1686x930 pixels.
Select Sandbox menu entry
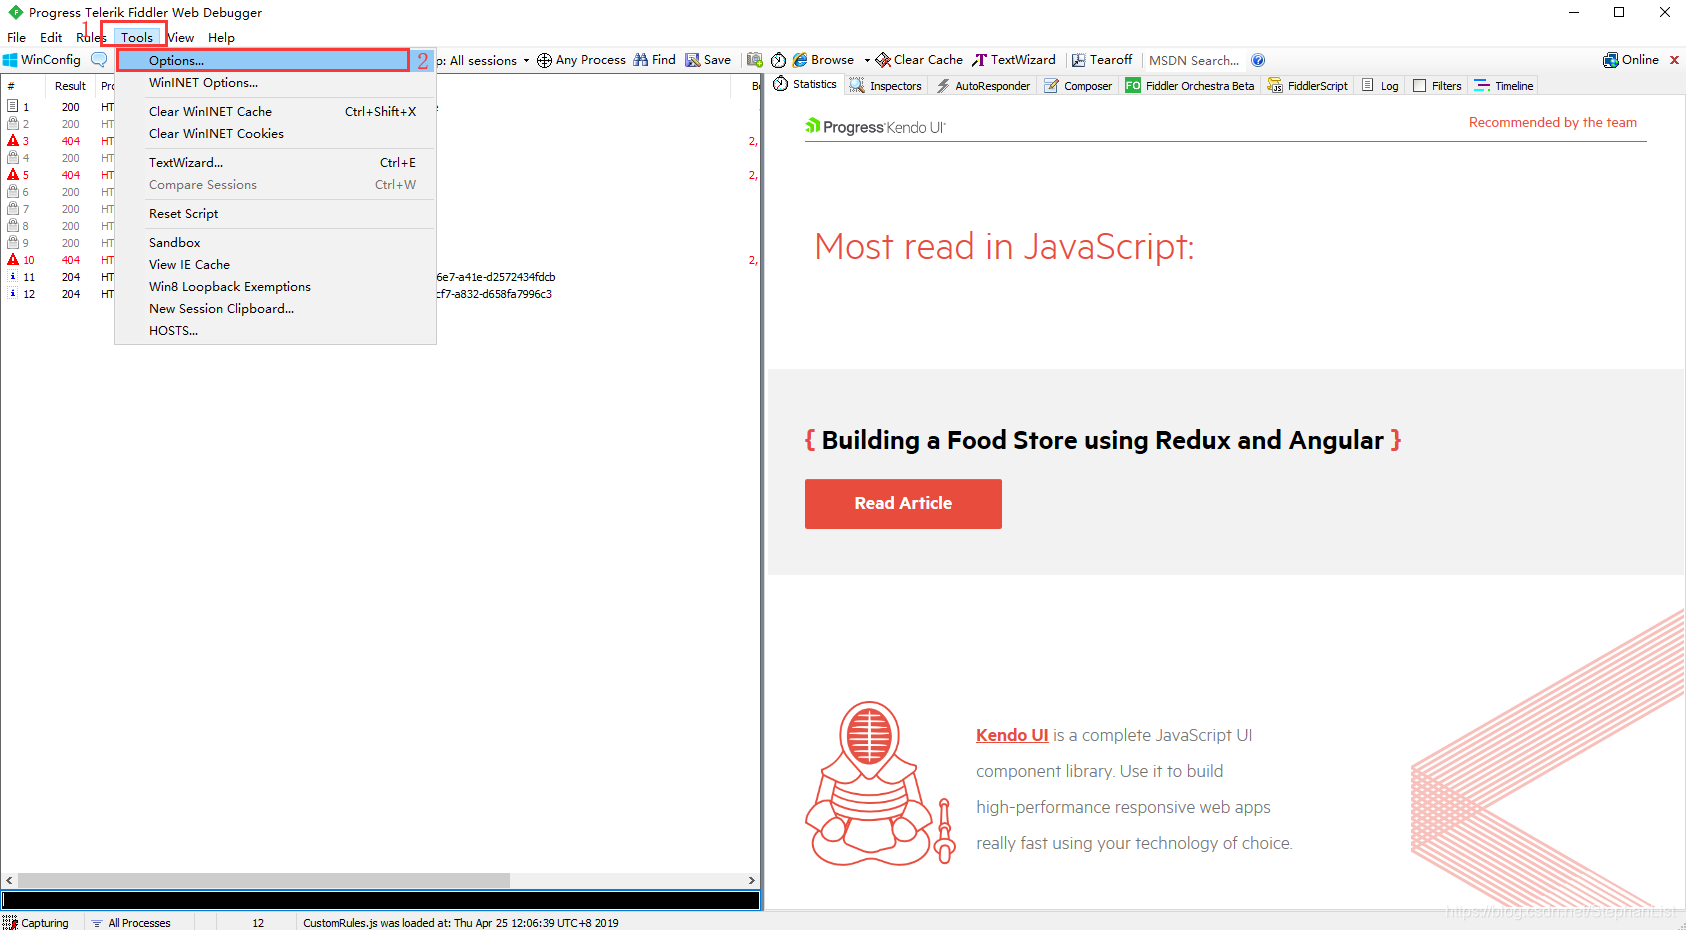(x=275, y=243)
